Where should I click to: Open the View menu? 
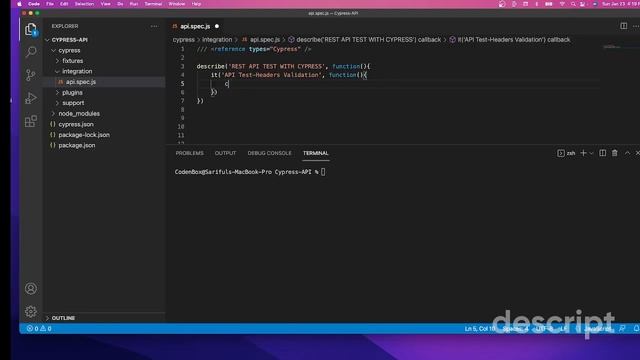coord(105,4)
